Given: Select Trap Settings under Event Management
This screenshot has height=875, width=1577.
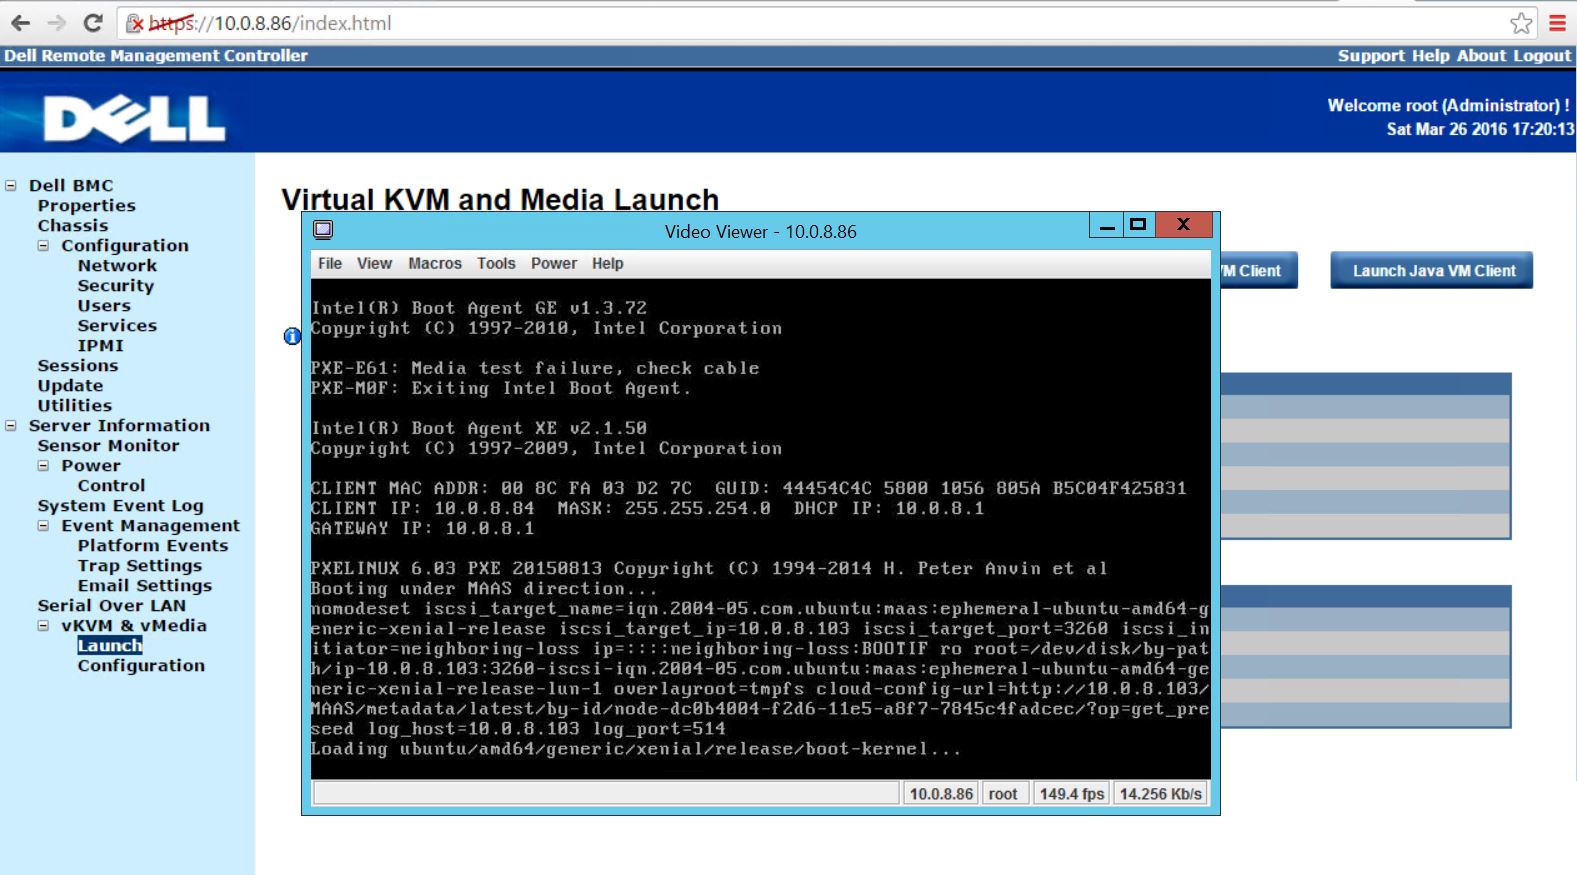Looking at the screenshot, I should coord(140,565).
